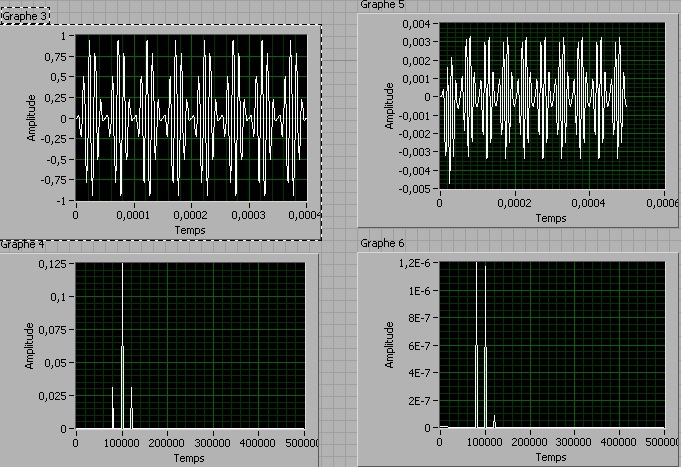Click the 100000 X-scale marker in Graphe 6

pos(485,442)
